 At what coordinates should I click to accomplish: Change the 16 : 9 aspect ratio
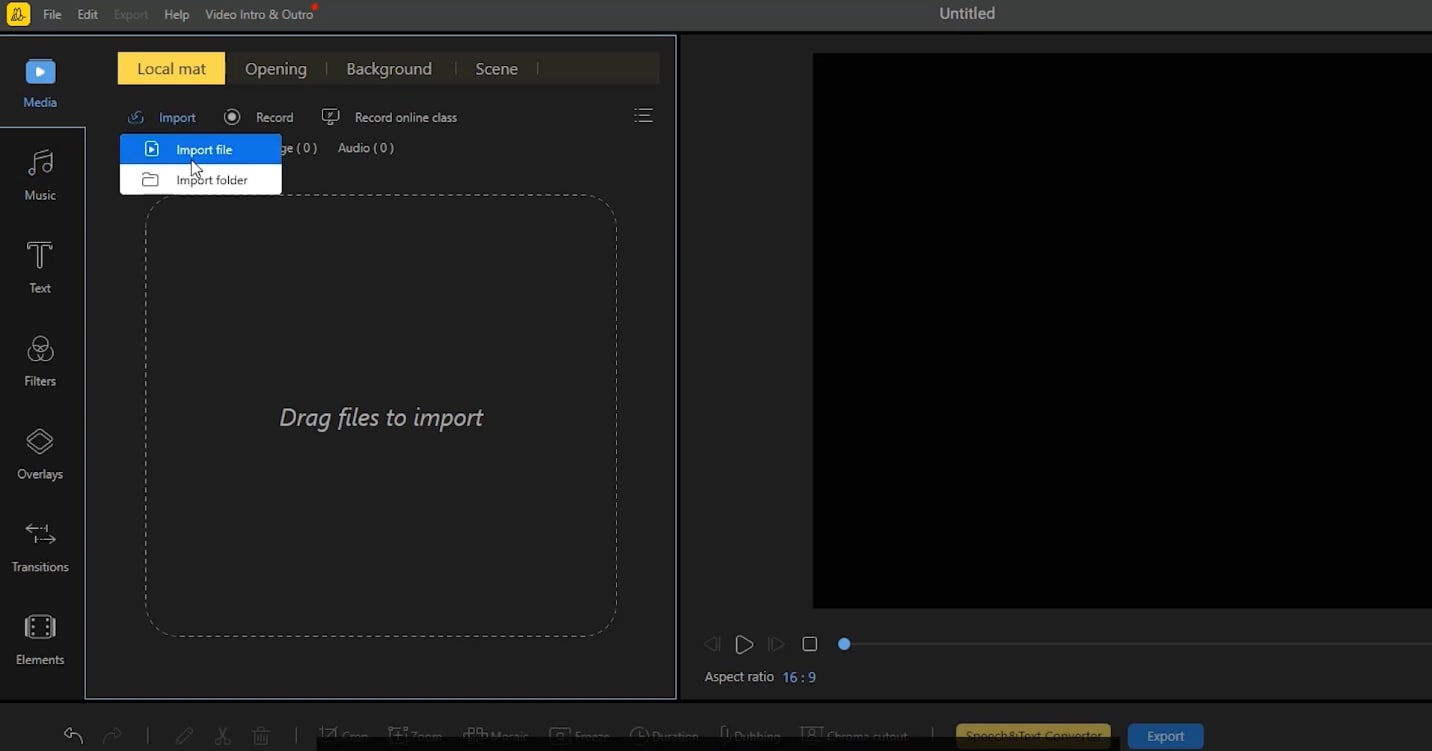coord(799,677)
